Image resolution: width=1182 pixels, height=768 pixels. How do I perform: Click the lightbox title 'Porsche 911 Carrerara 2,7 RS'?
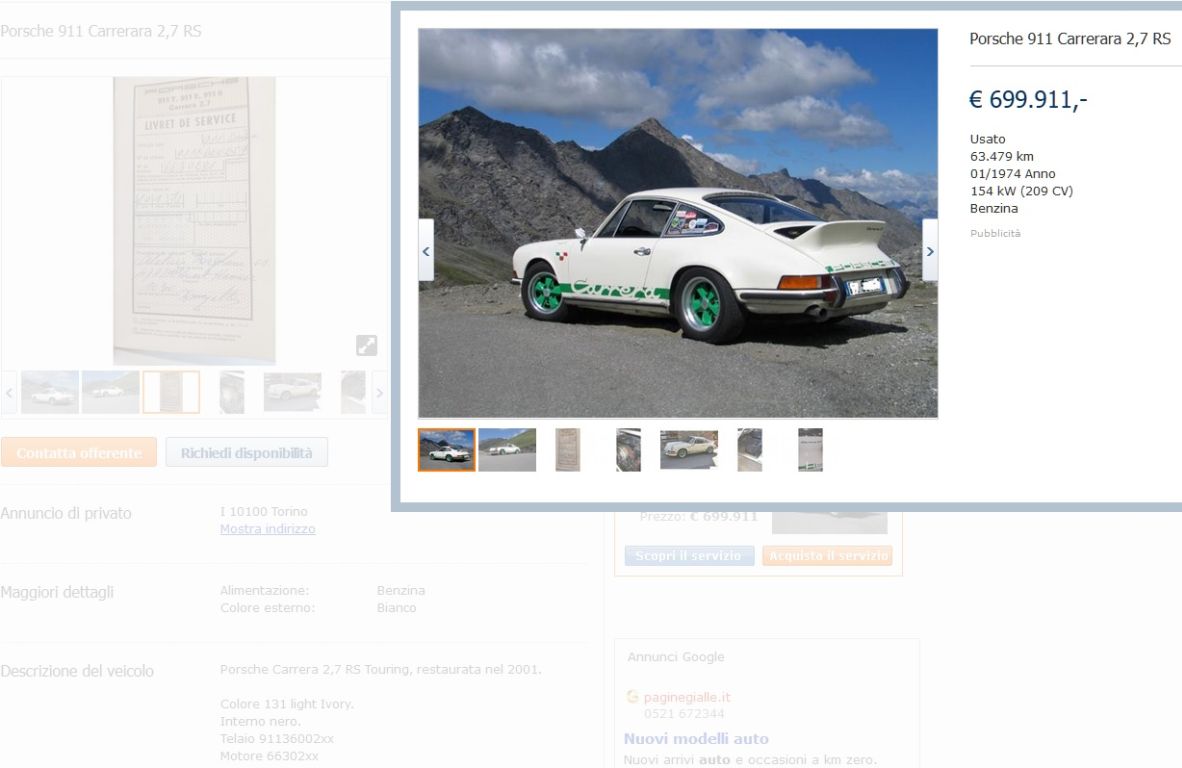tap(1070, 38)
